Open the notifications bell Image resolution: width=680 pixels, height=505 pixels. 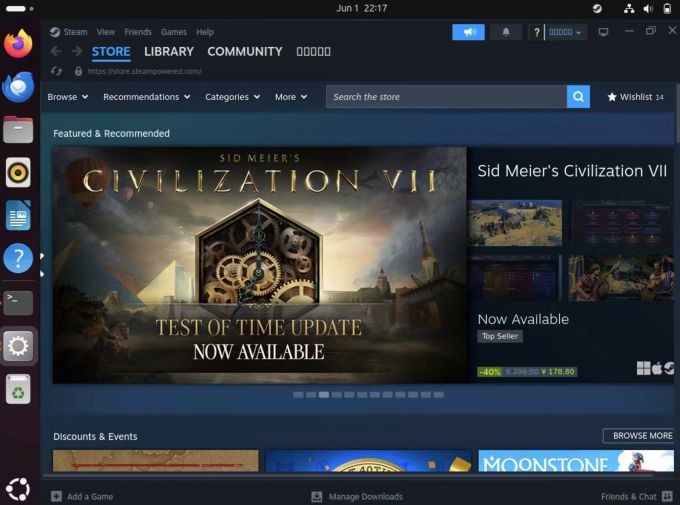point(506,32)
